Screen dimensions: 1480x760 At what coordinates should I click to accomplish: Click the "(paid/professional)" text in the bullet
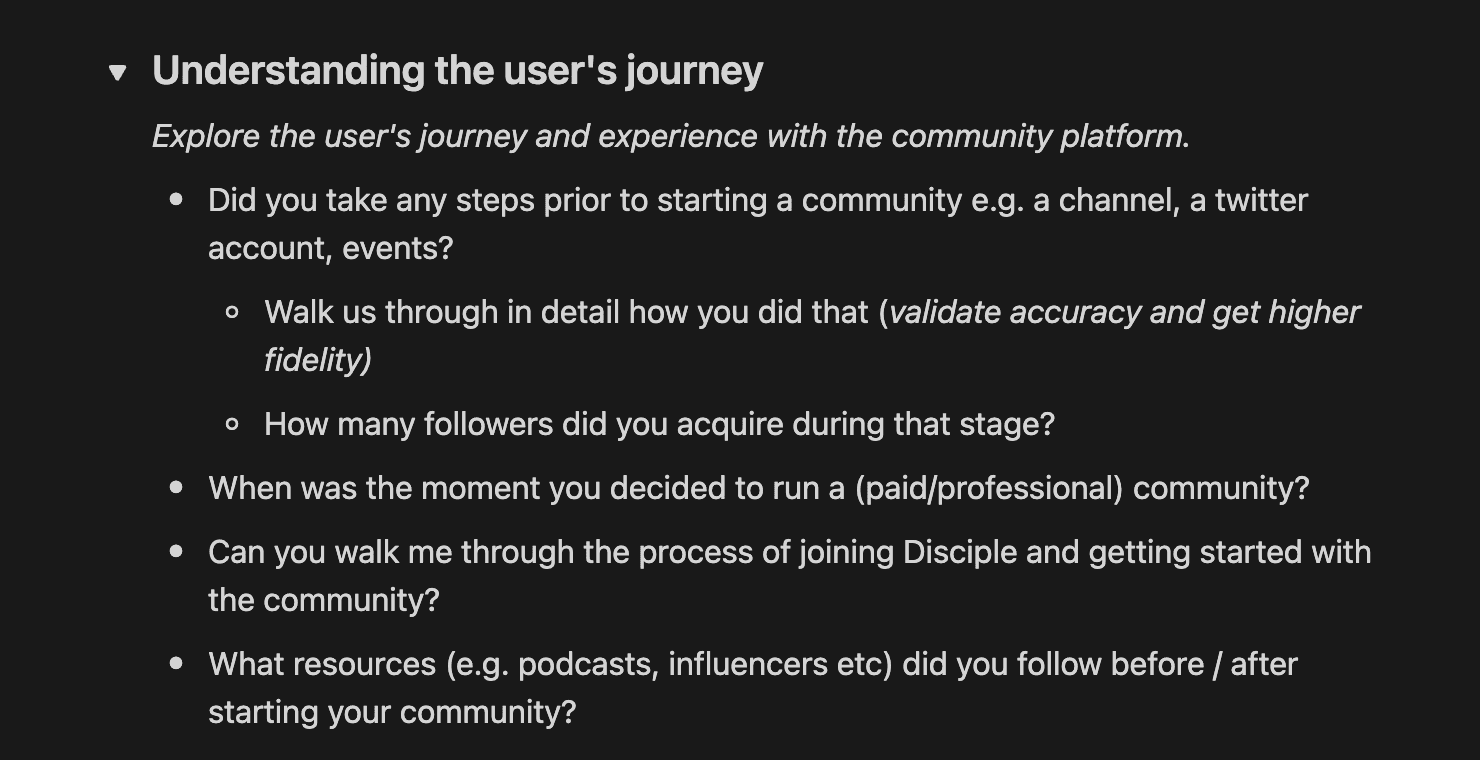[x=990, y=488]
